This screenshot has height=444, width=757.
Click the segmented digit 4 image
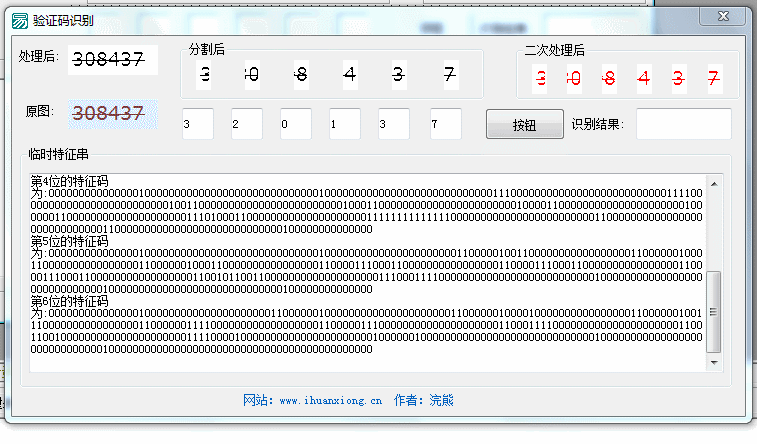click(x=350, y=75)
